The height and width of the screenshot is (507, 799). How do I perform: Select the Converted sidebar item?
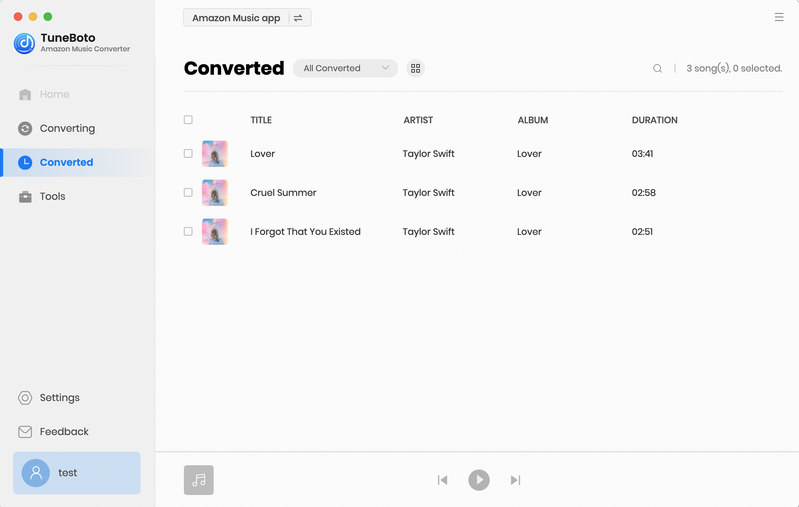click(77, 163)
